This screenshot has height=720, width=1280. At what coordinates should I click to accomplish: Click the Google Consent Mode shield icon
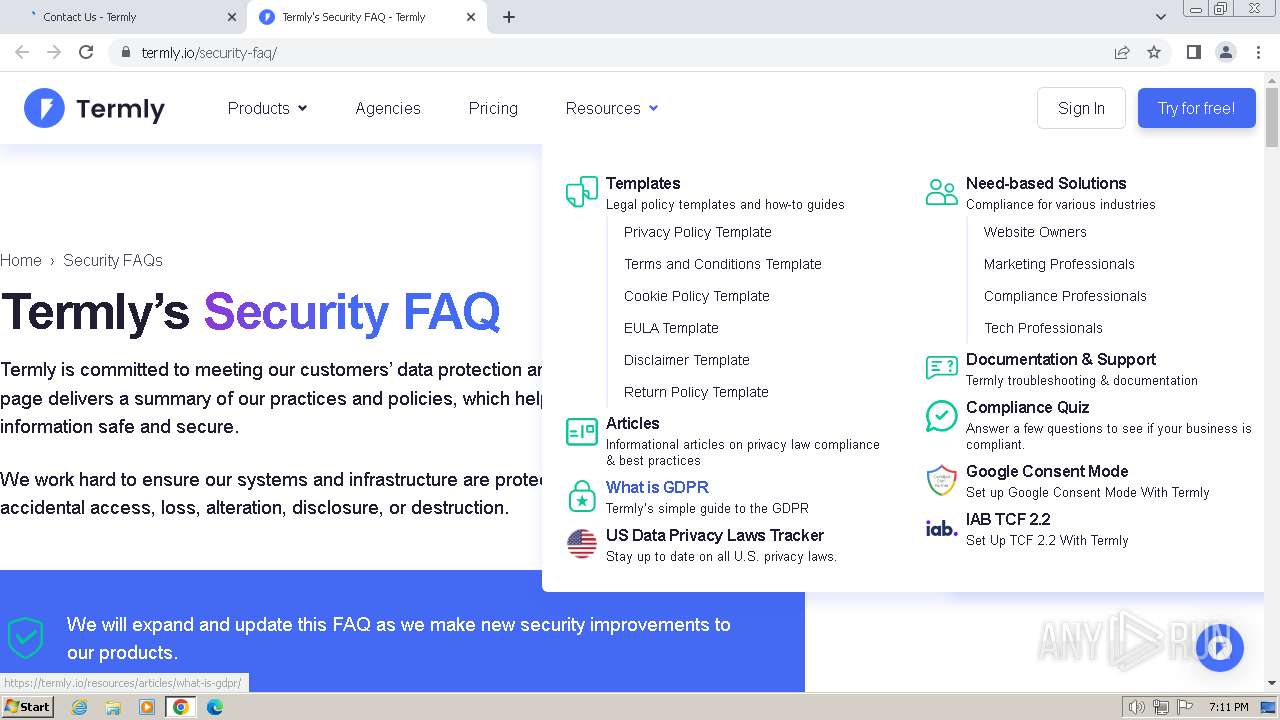click(942, 480)
